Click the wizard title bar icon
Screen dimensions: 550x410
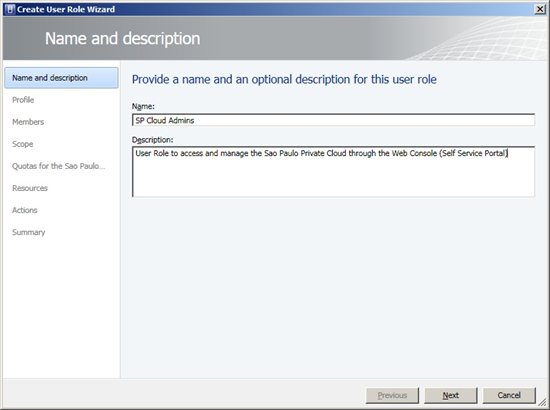point(10,9)
